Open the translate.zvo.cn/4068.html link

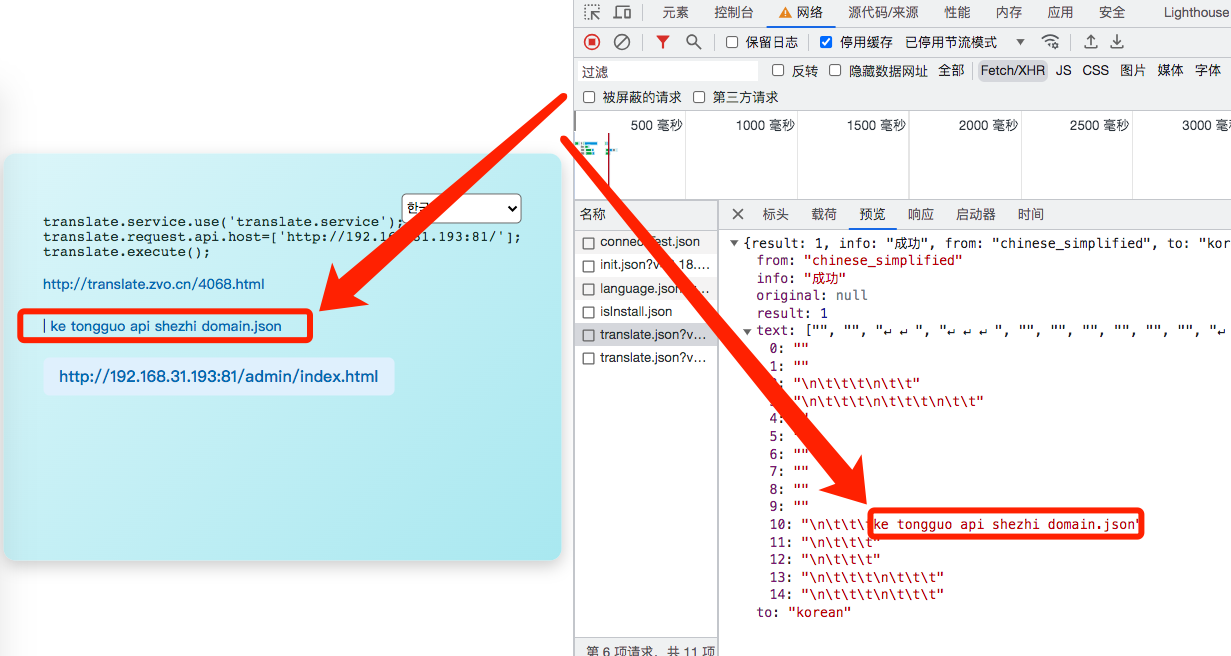[153, 284]
